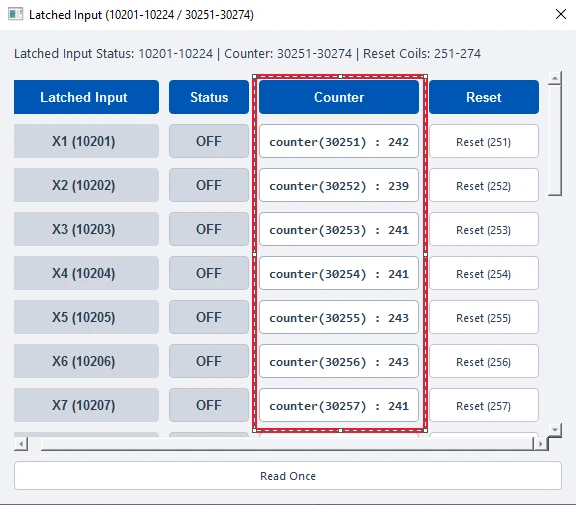The image size is (576, 505).
Task: Click Reset (252) button
Action: (x=484, y=185)
